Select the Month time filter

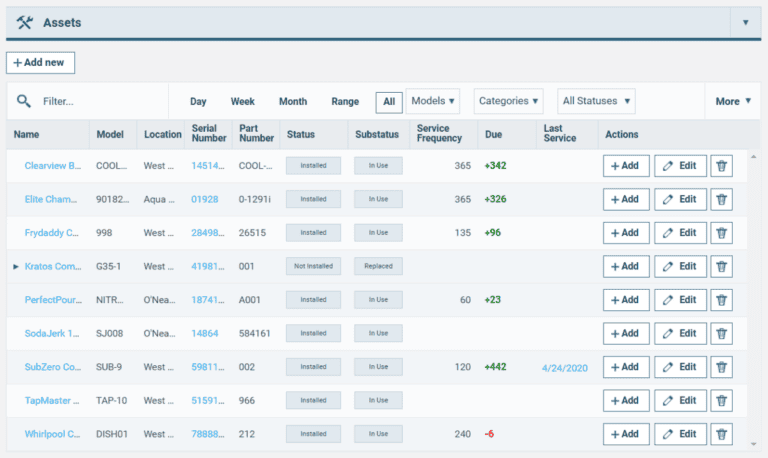pyautogui.click(x=293, y=101)
